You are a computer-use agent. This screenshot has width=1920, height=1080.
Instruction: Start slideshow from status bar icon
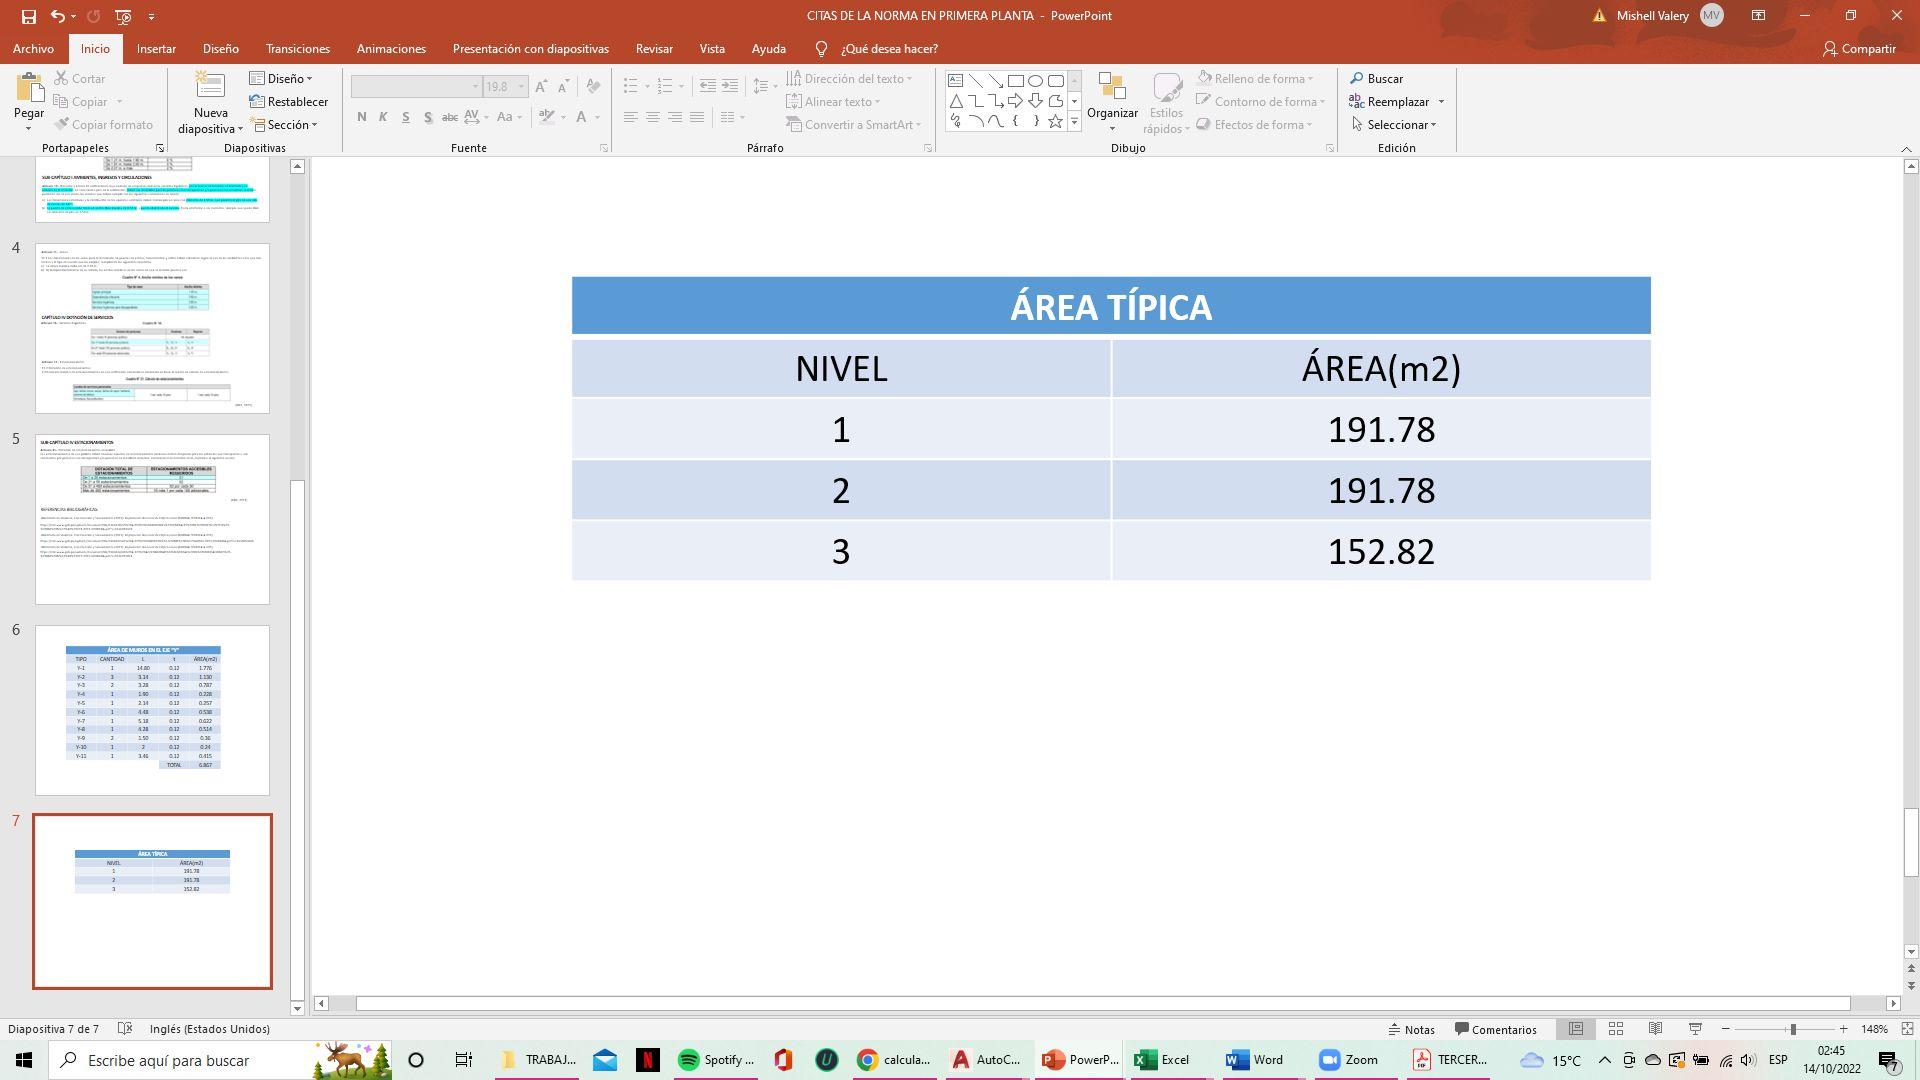point(1695,1029)
